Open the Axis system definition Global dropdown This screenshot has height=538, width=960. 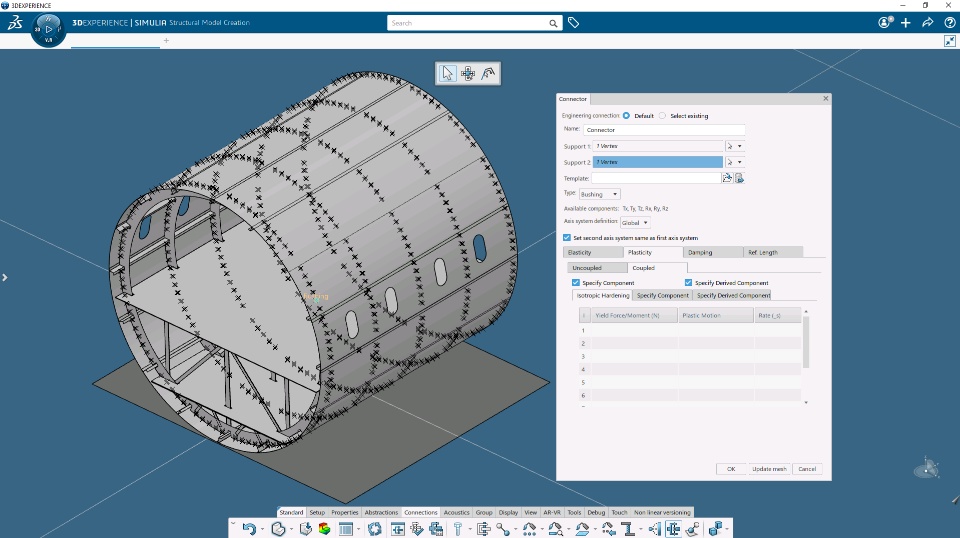pos(635,223)
